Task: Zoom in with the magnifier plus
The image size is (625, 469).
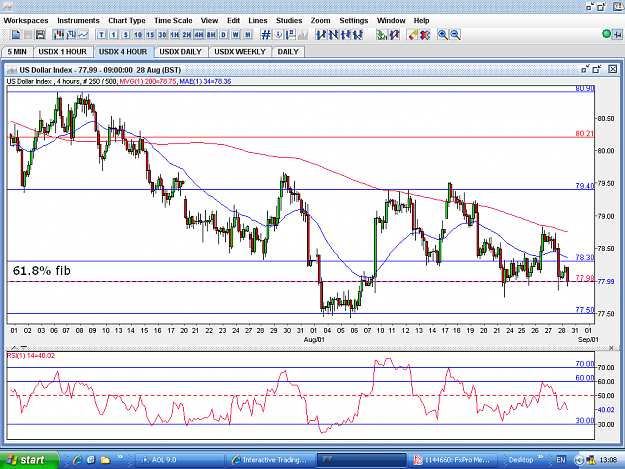Action: point(442,35)
